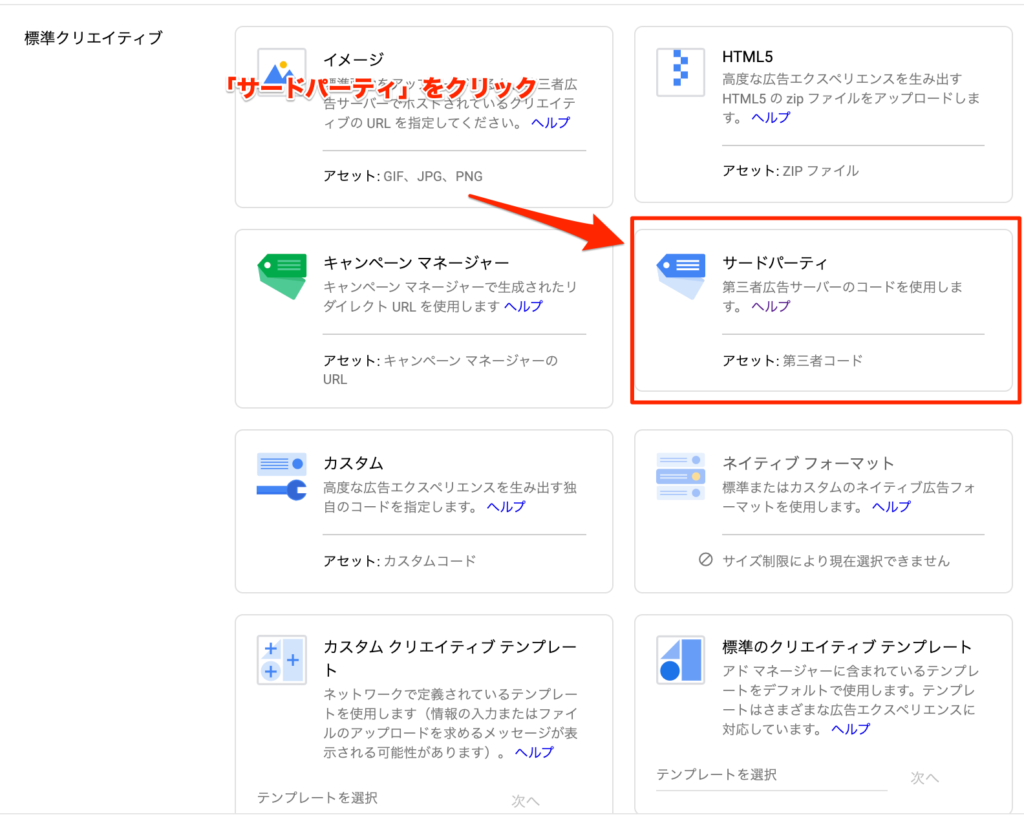Screen dimensions: 1024x821
Task: Click the Image creative picture icon
Action: point(281,72)
